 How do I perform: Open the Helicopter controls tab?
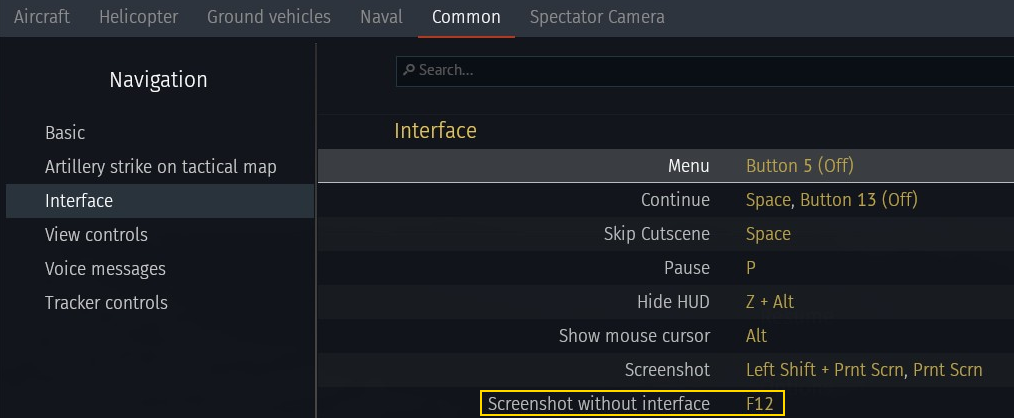tap(139, 17)
